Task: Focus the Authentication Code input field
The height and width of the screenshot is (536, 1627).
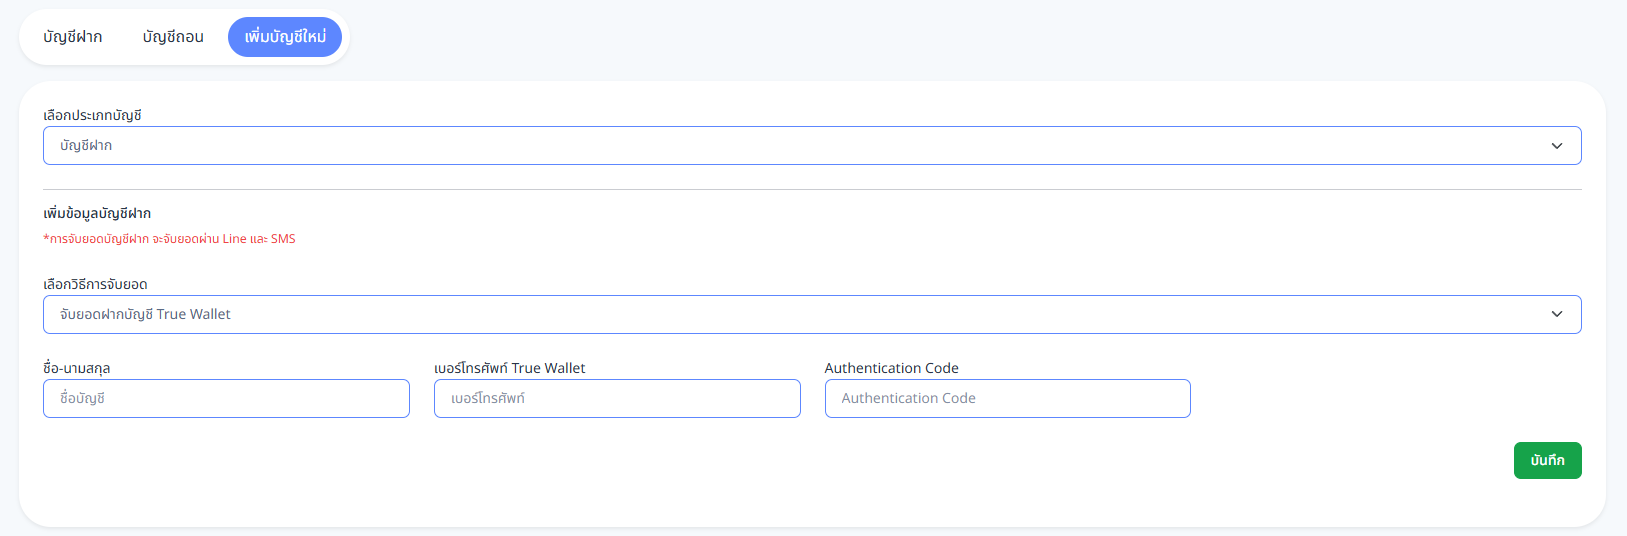Action: point(1007,398)
